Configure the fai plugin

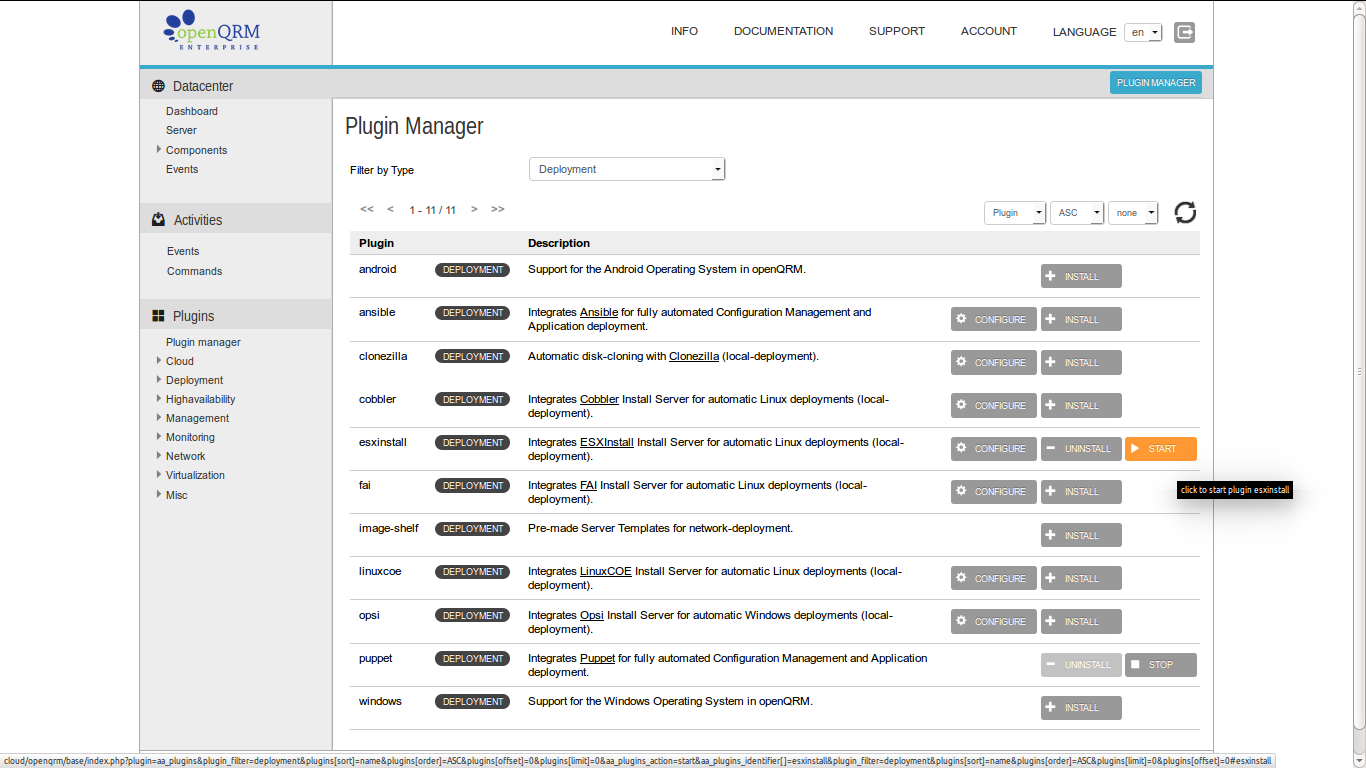994,491
